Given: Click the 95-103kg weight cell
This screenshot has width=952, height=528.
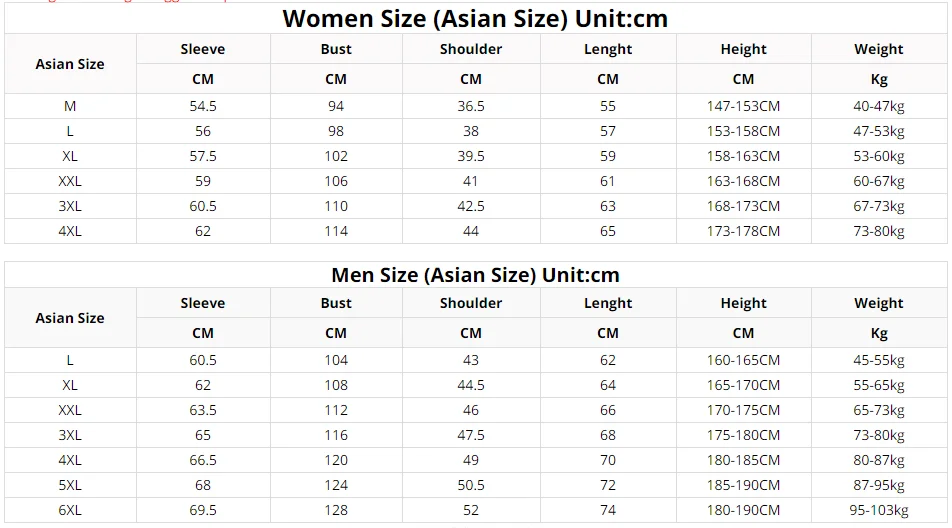Looking at the screenshot, I should coord(878,510).
